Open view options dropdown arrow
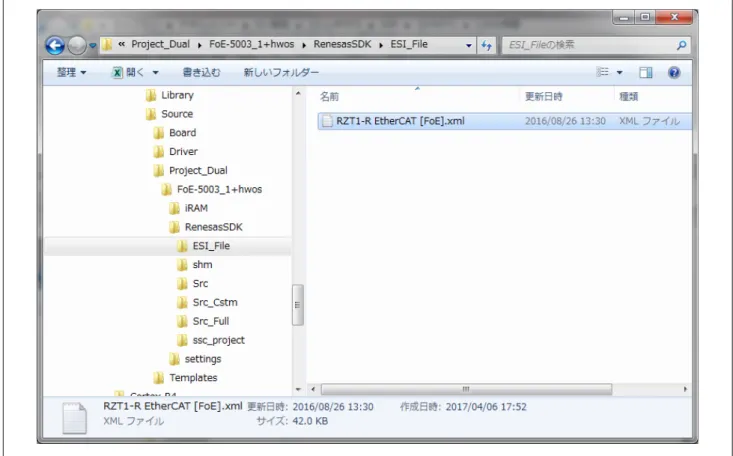The height and width of the screenshot is (456, 733). point(619,72)
